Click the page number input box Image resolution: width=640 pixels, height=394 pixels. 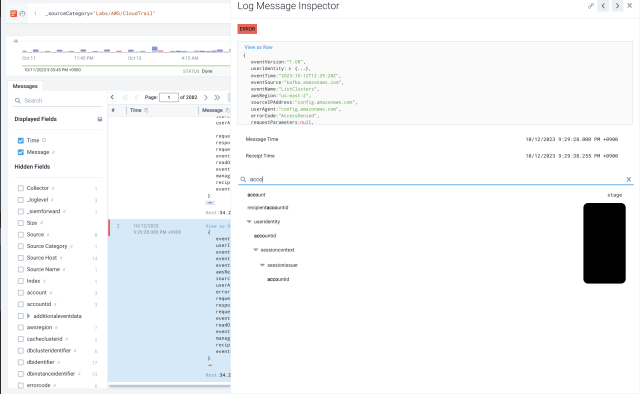169,97
